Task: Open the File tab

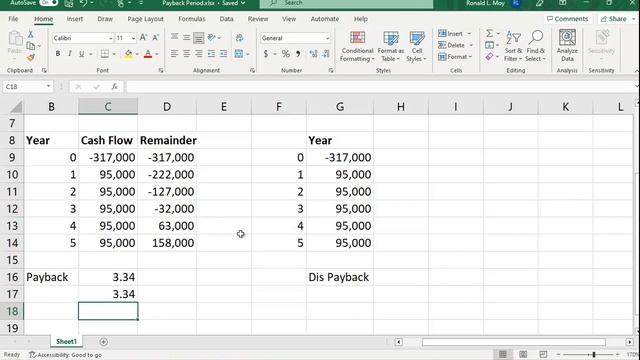Action: [x=13, y=19]
